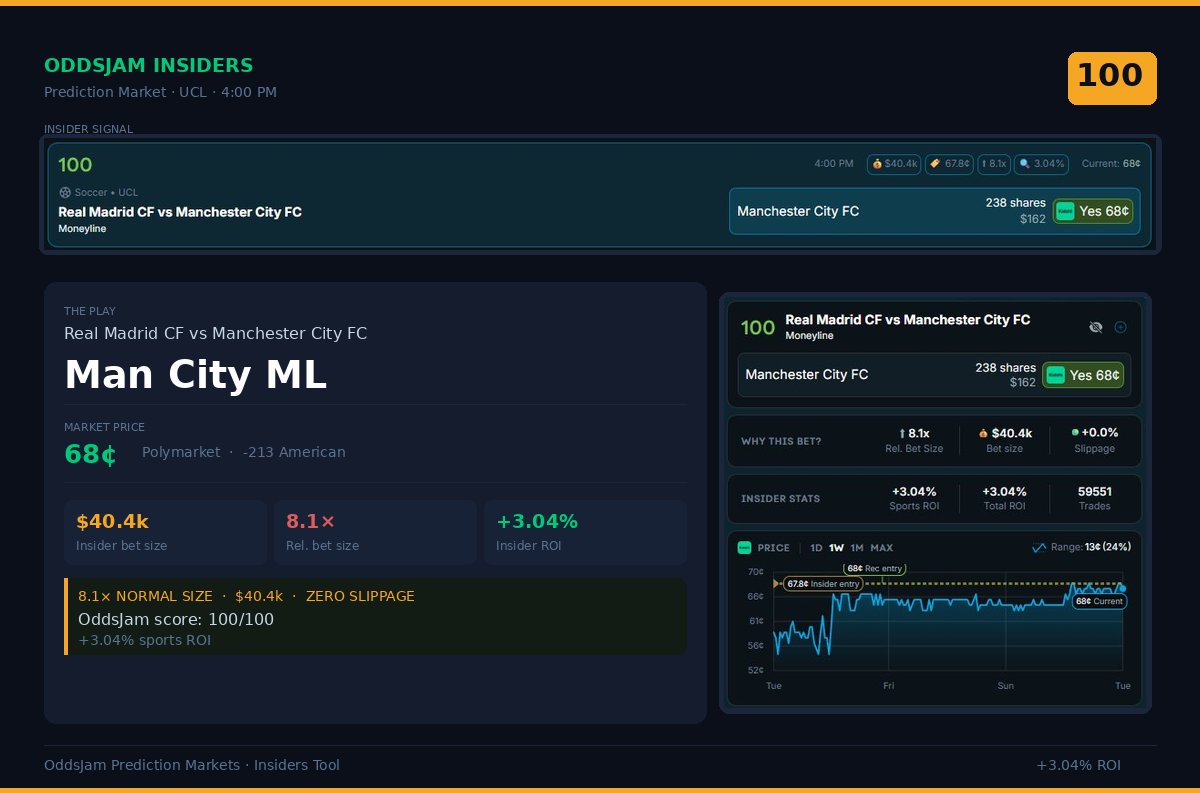Click the money bag $40.4k chip in signal bar
The image size is (1200, 793).
[894, 164]
